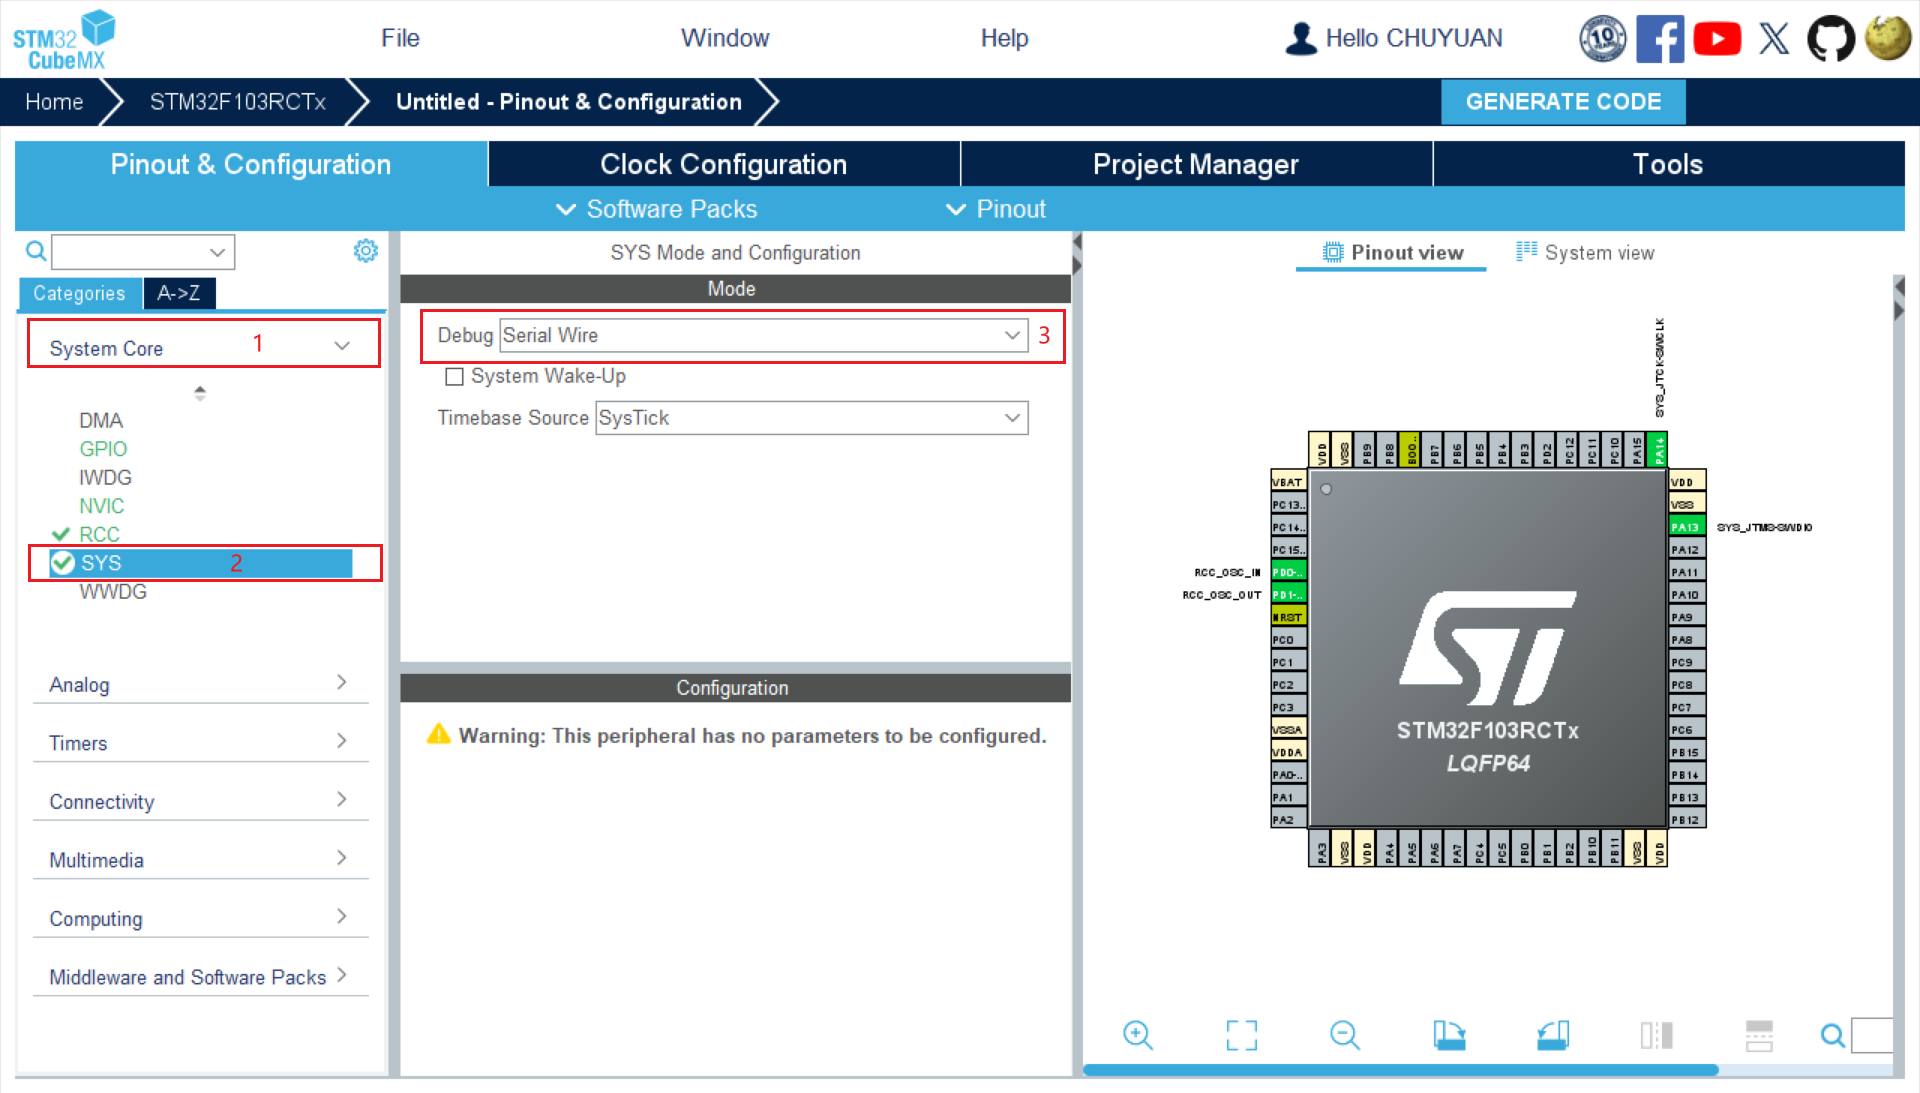The width and height of the screenshot is (1920, 1093).
Task: Open the Debug Serial Wire dropdown
Action: click(763, 336)
